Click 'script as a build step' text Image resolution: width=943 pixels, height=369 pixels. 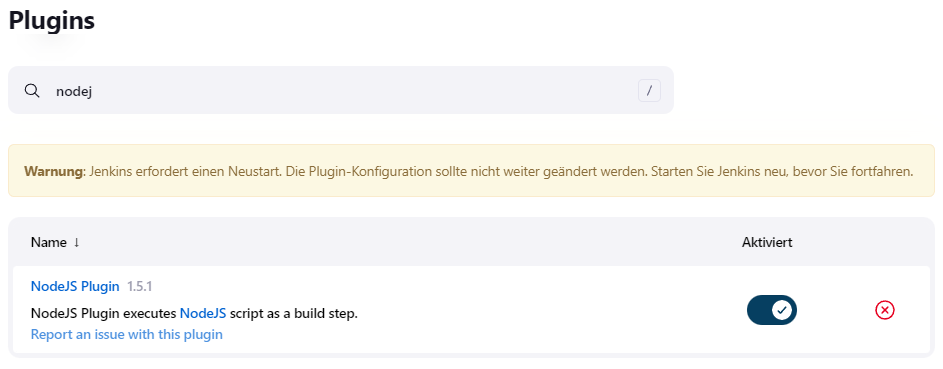[x=293, y=313]
